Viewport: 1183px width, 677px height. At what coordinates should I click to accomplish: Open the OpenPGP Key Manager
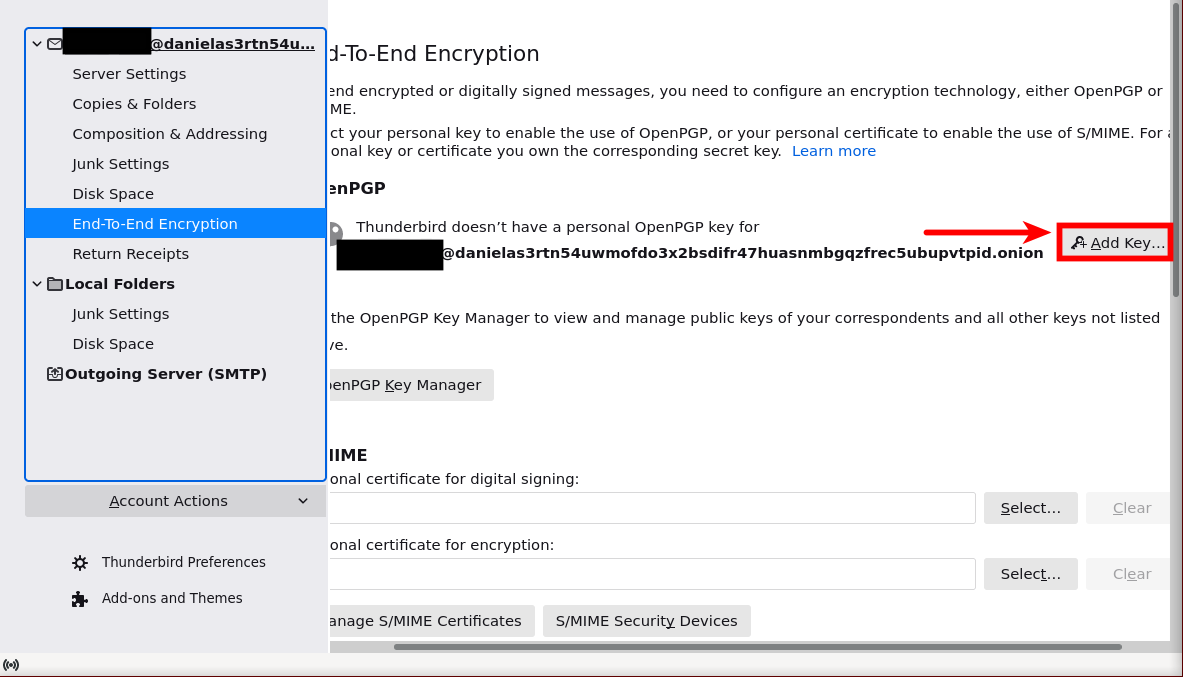pos(410,385)
